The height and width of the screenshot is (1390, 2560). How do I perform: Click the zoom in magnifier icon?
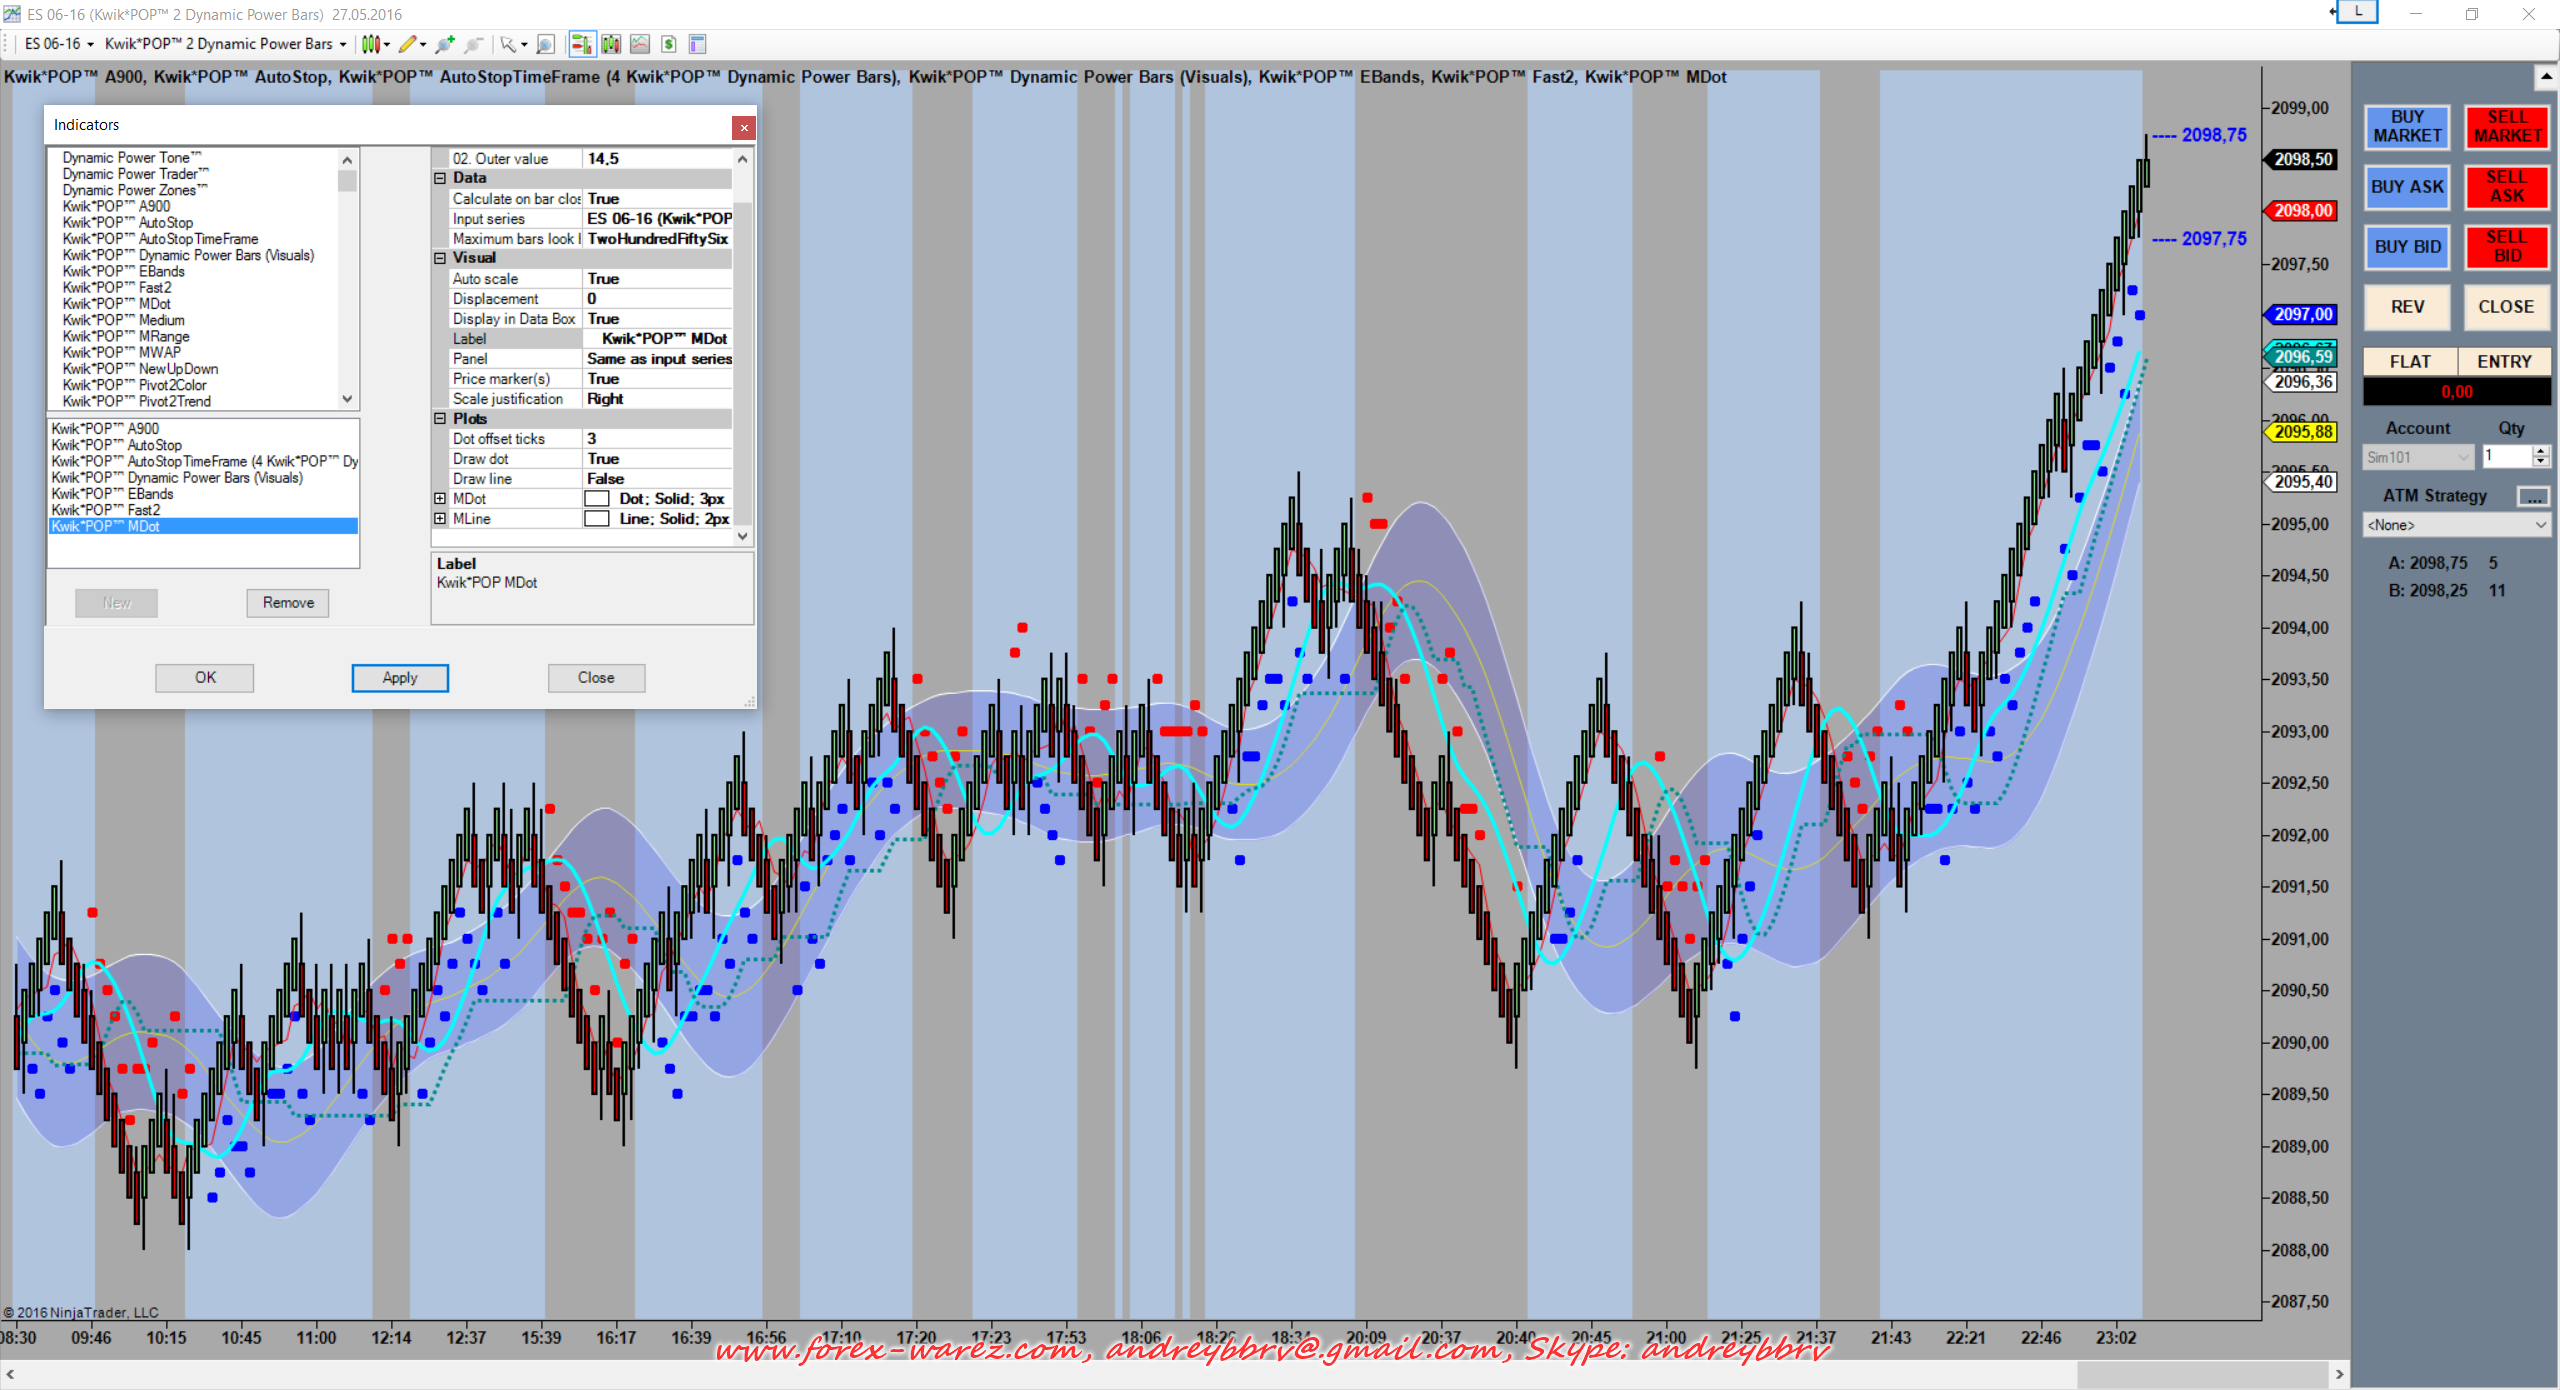pyautogui.click(x=445, y=44)
